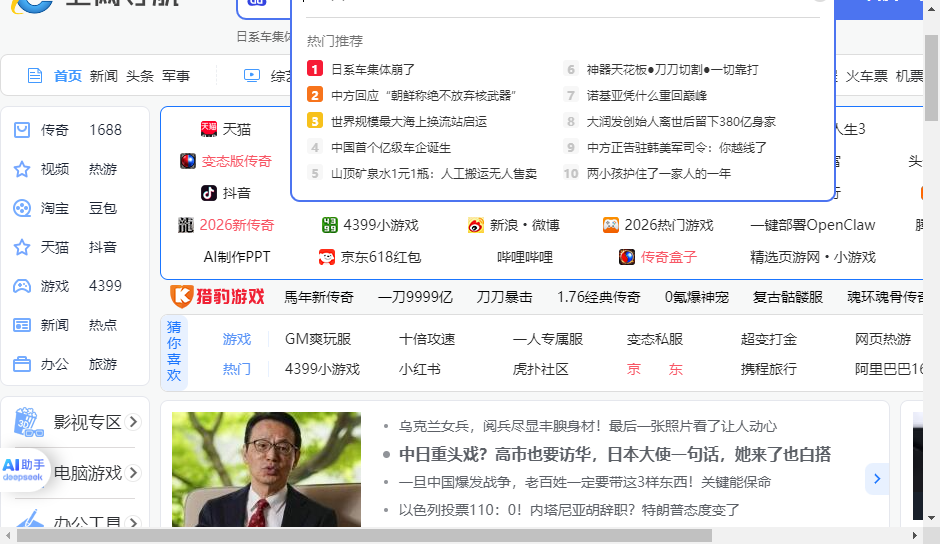Viewport: 940px width, 544px height.
Task: Open 火车票 link in top nav
Action: 867,76
